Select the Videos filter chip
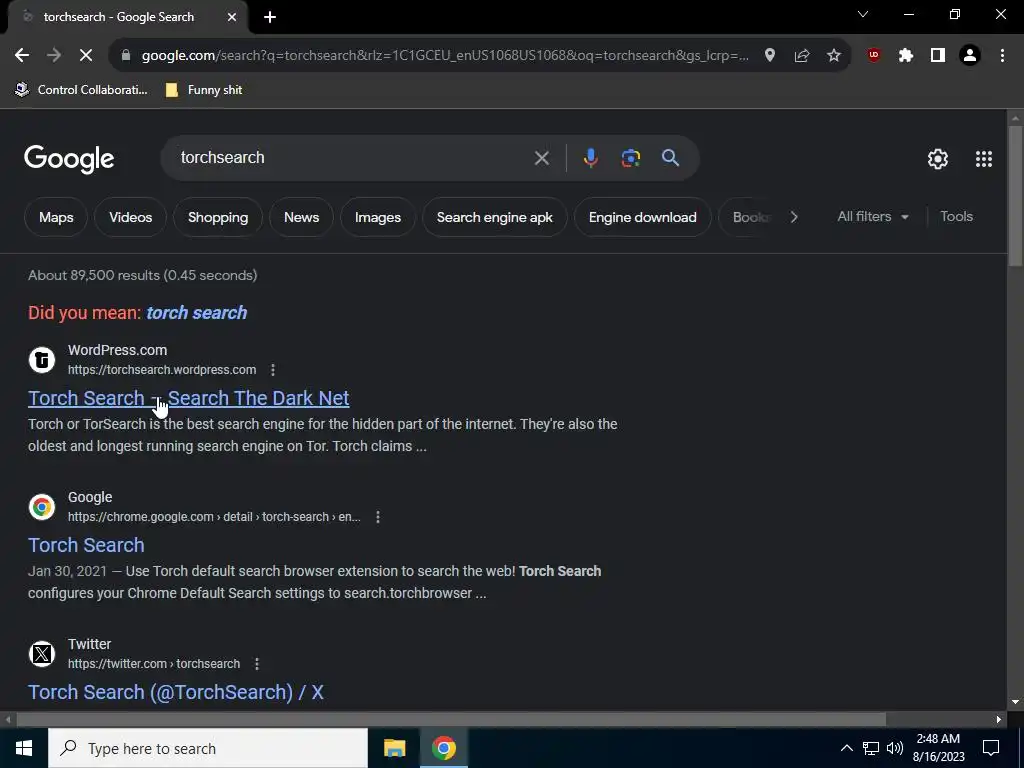1024x768 pixels. point(131,217)
